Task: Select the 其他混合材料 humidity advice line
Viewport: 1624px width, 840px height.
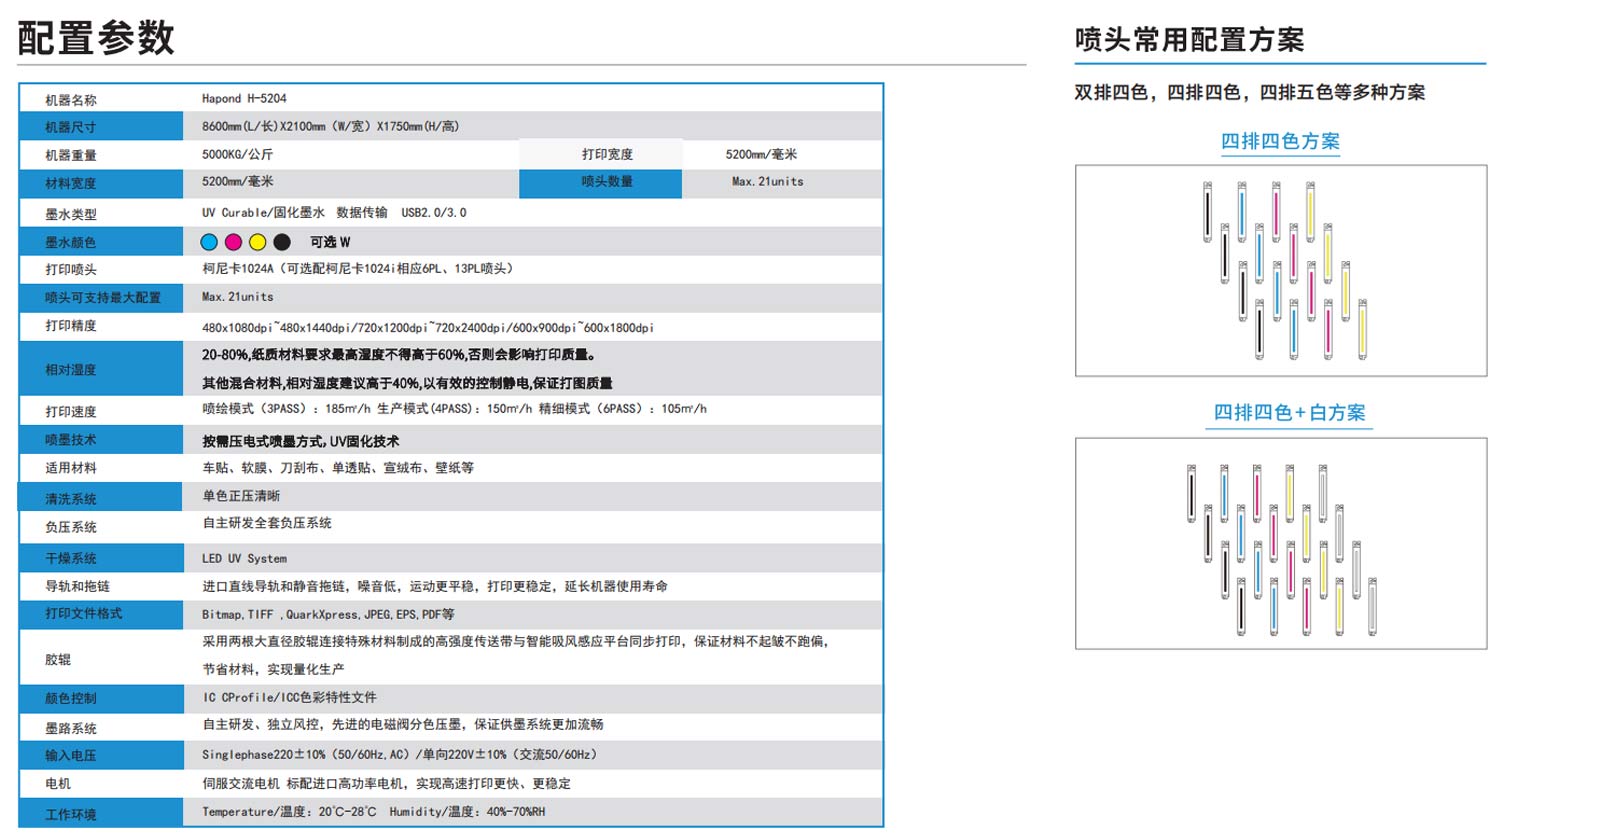Action: pyautogui.click(x=407, y=383)
